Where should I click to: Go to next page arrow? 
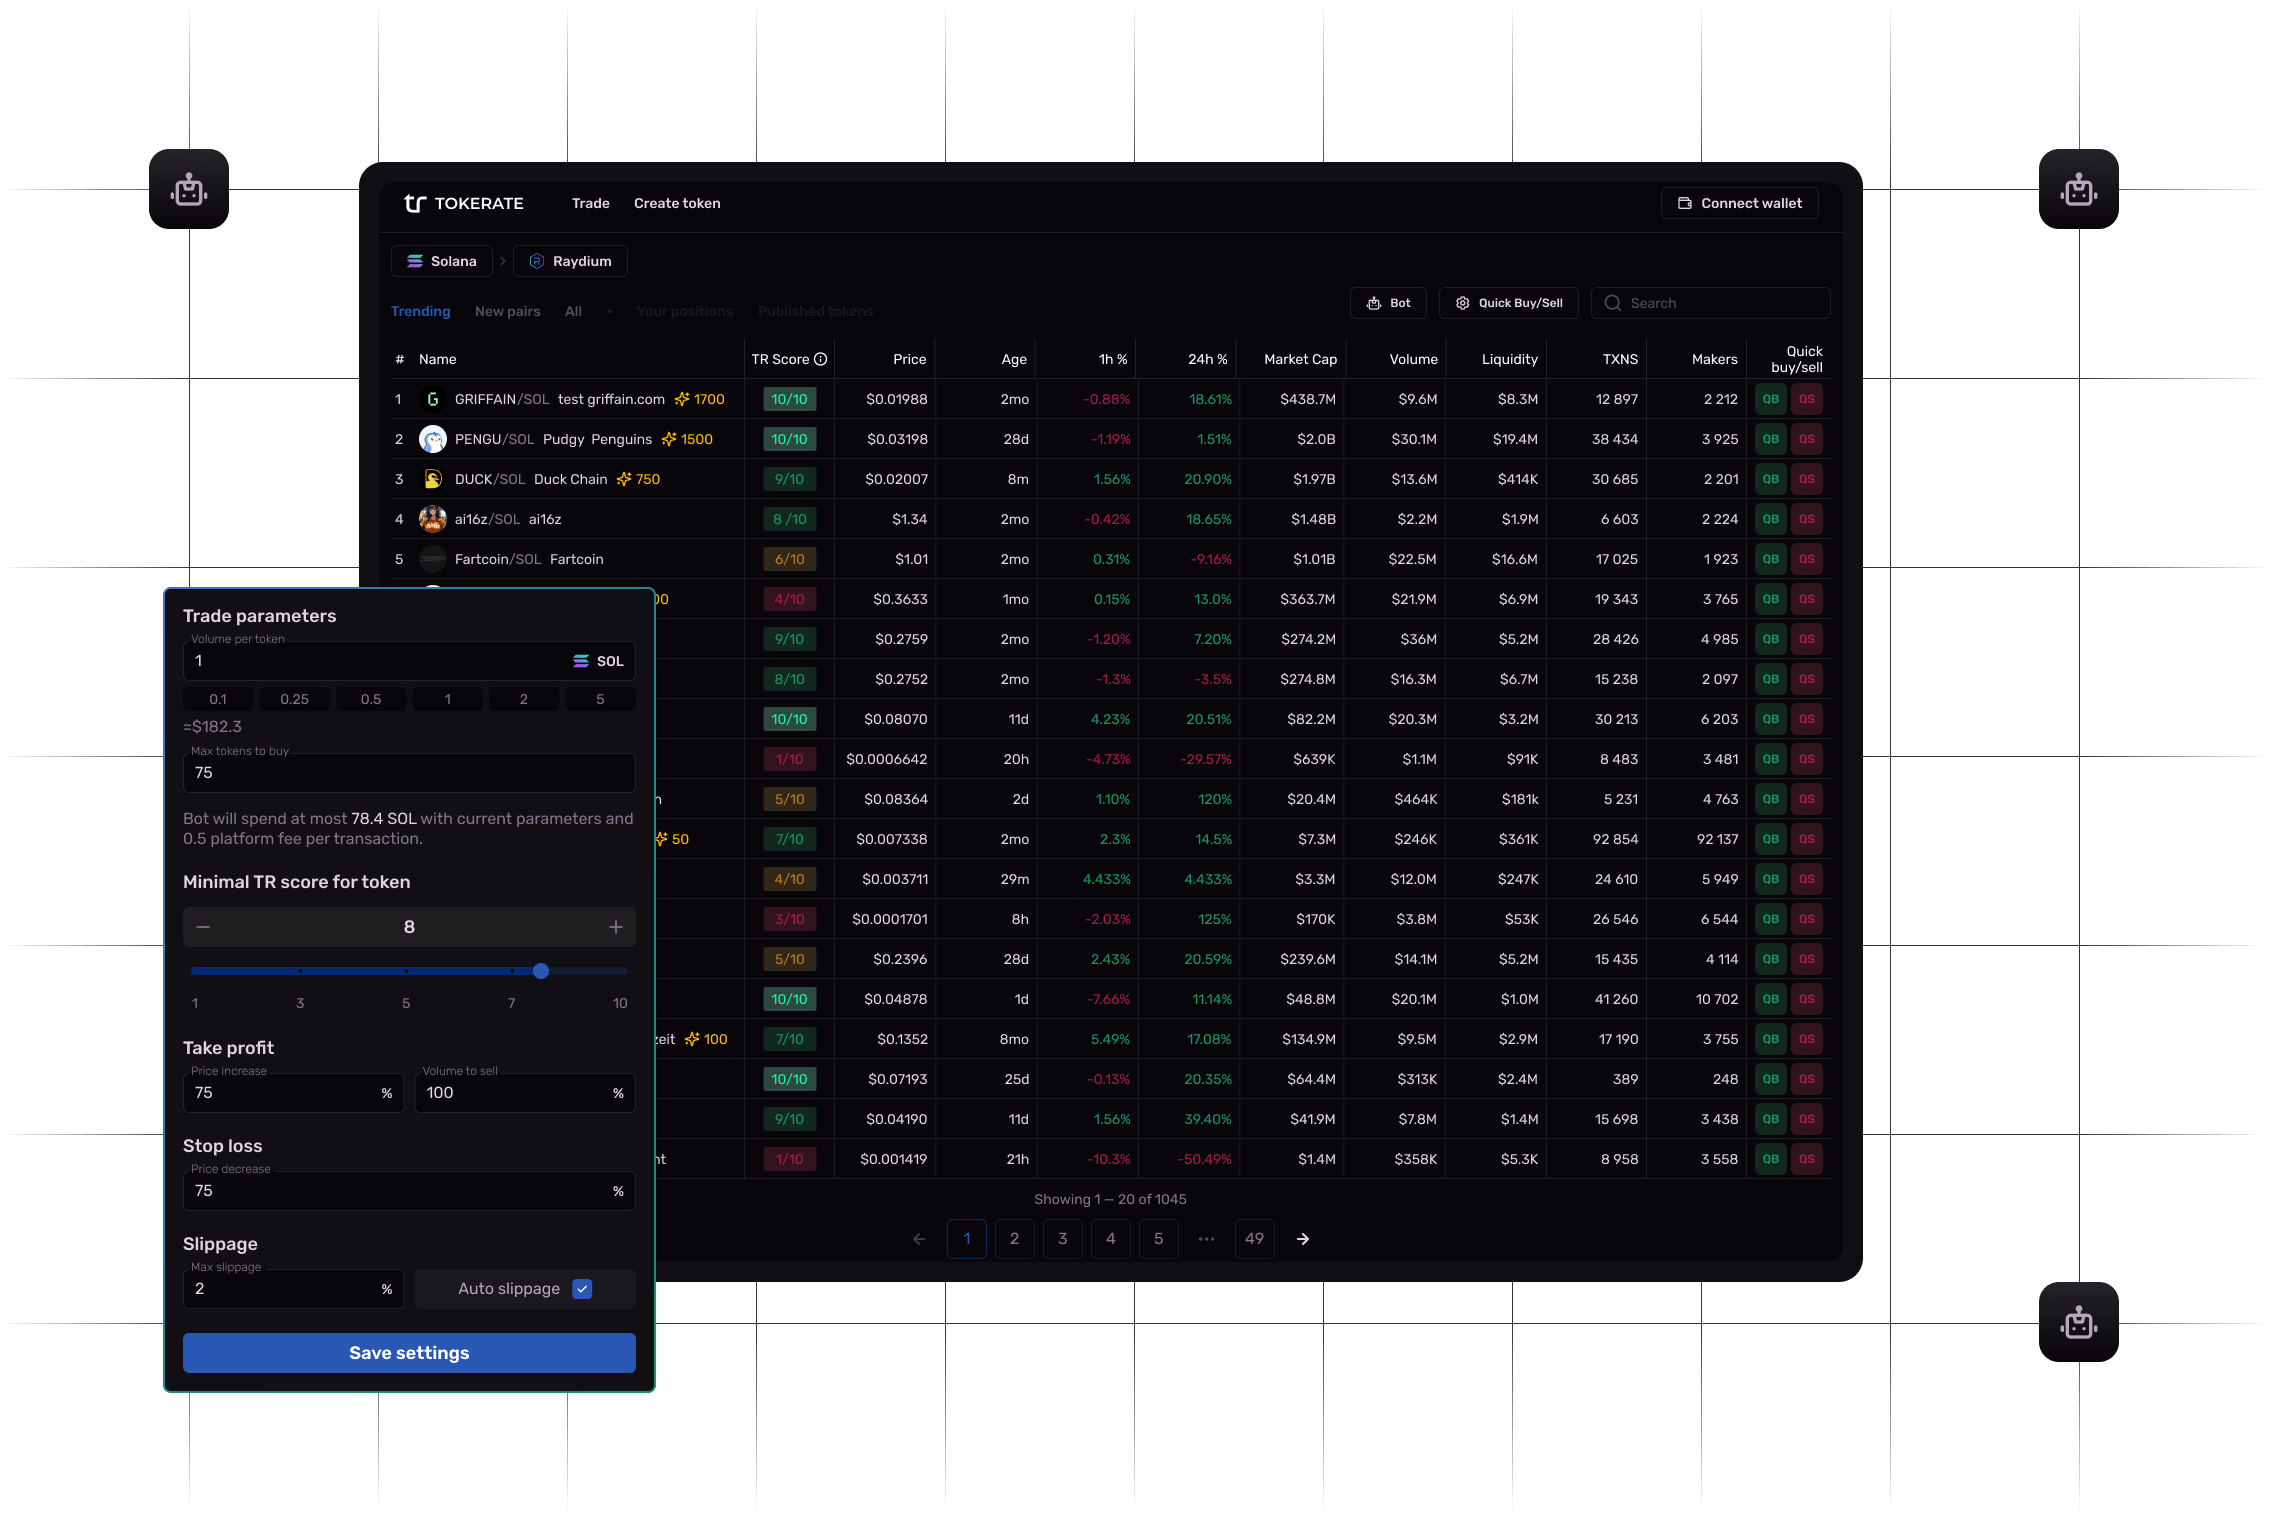tap(1303, 1239)
